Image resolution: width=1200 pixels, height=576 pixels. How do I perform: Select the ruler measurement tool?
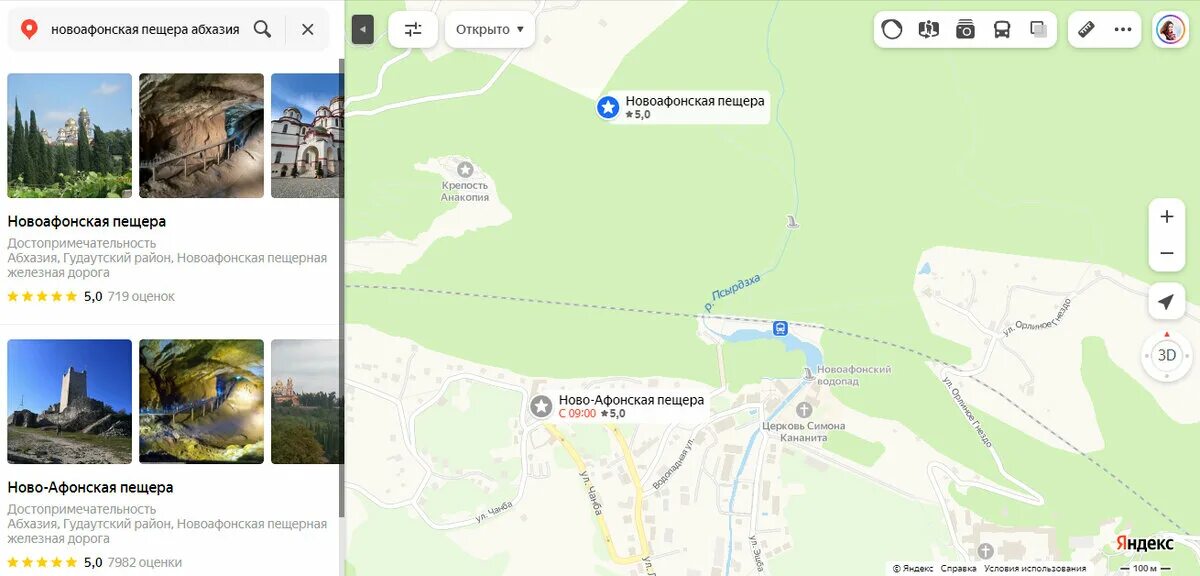(1087, 29)
